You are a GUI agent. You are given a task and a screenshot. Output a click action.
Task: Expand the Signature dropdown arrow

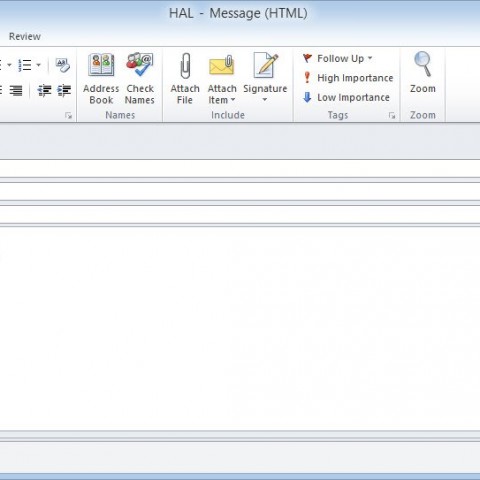pos(265,100)
